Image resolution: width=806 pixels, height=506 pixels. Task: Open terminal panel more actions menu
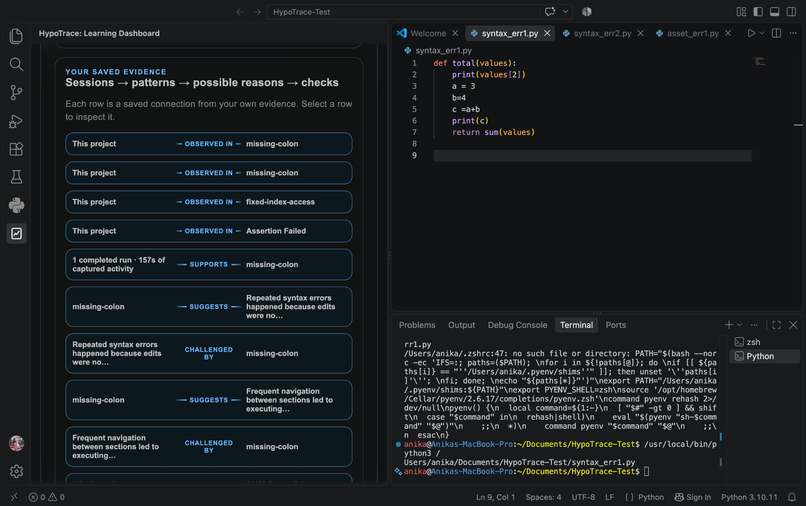[754, 325]
